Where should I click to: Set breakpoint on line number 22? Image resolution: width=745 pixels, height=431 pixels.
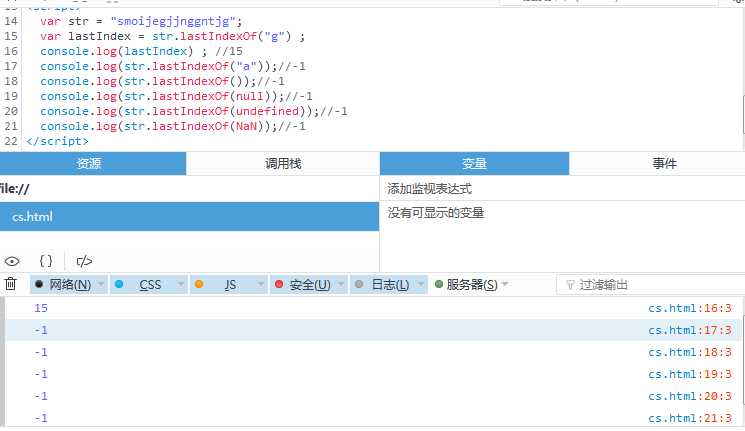pyautogui.click(x=11, y=141)
